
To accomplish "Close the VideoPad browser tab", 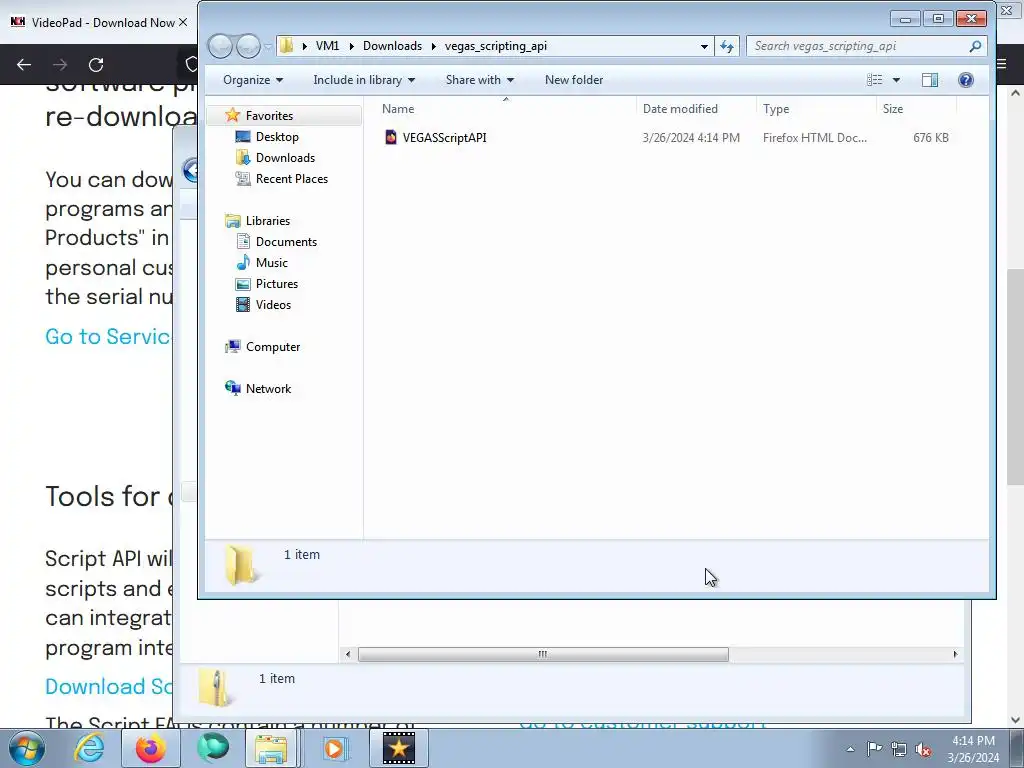I will [183, 22].
